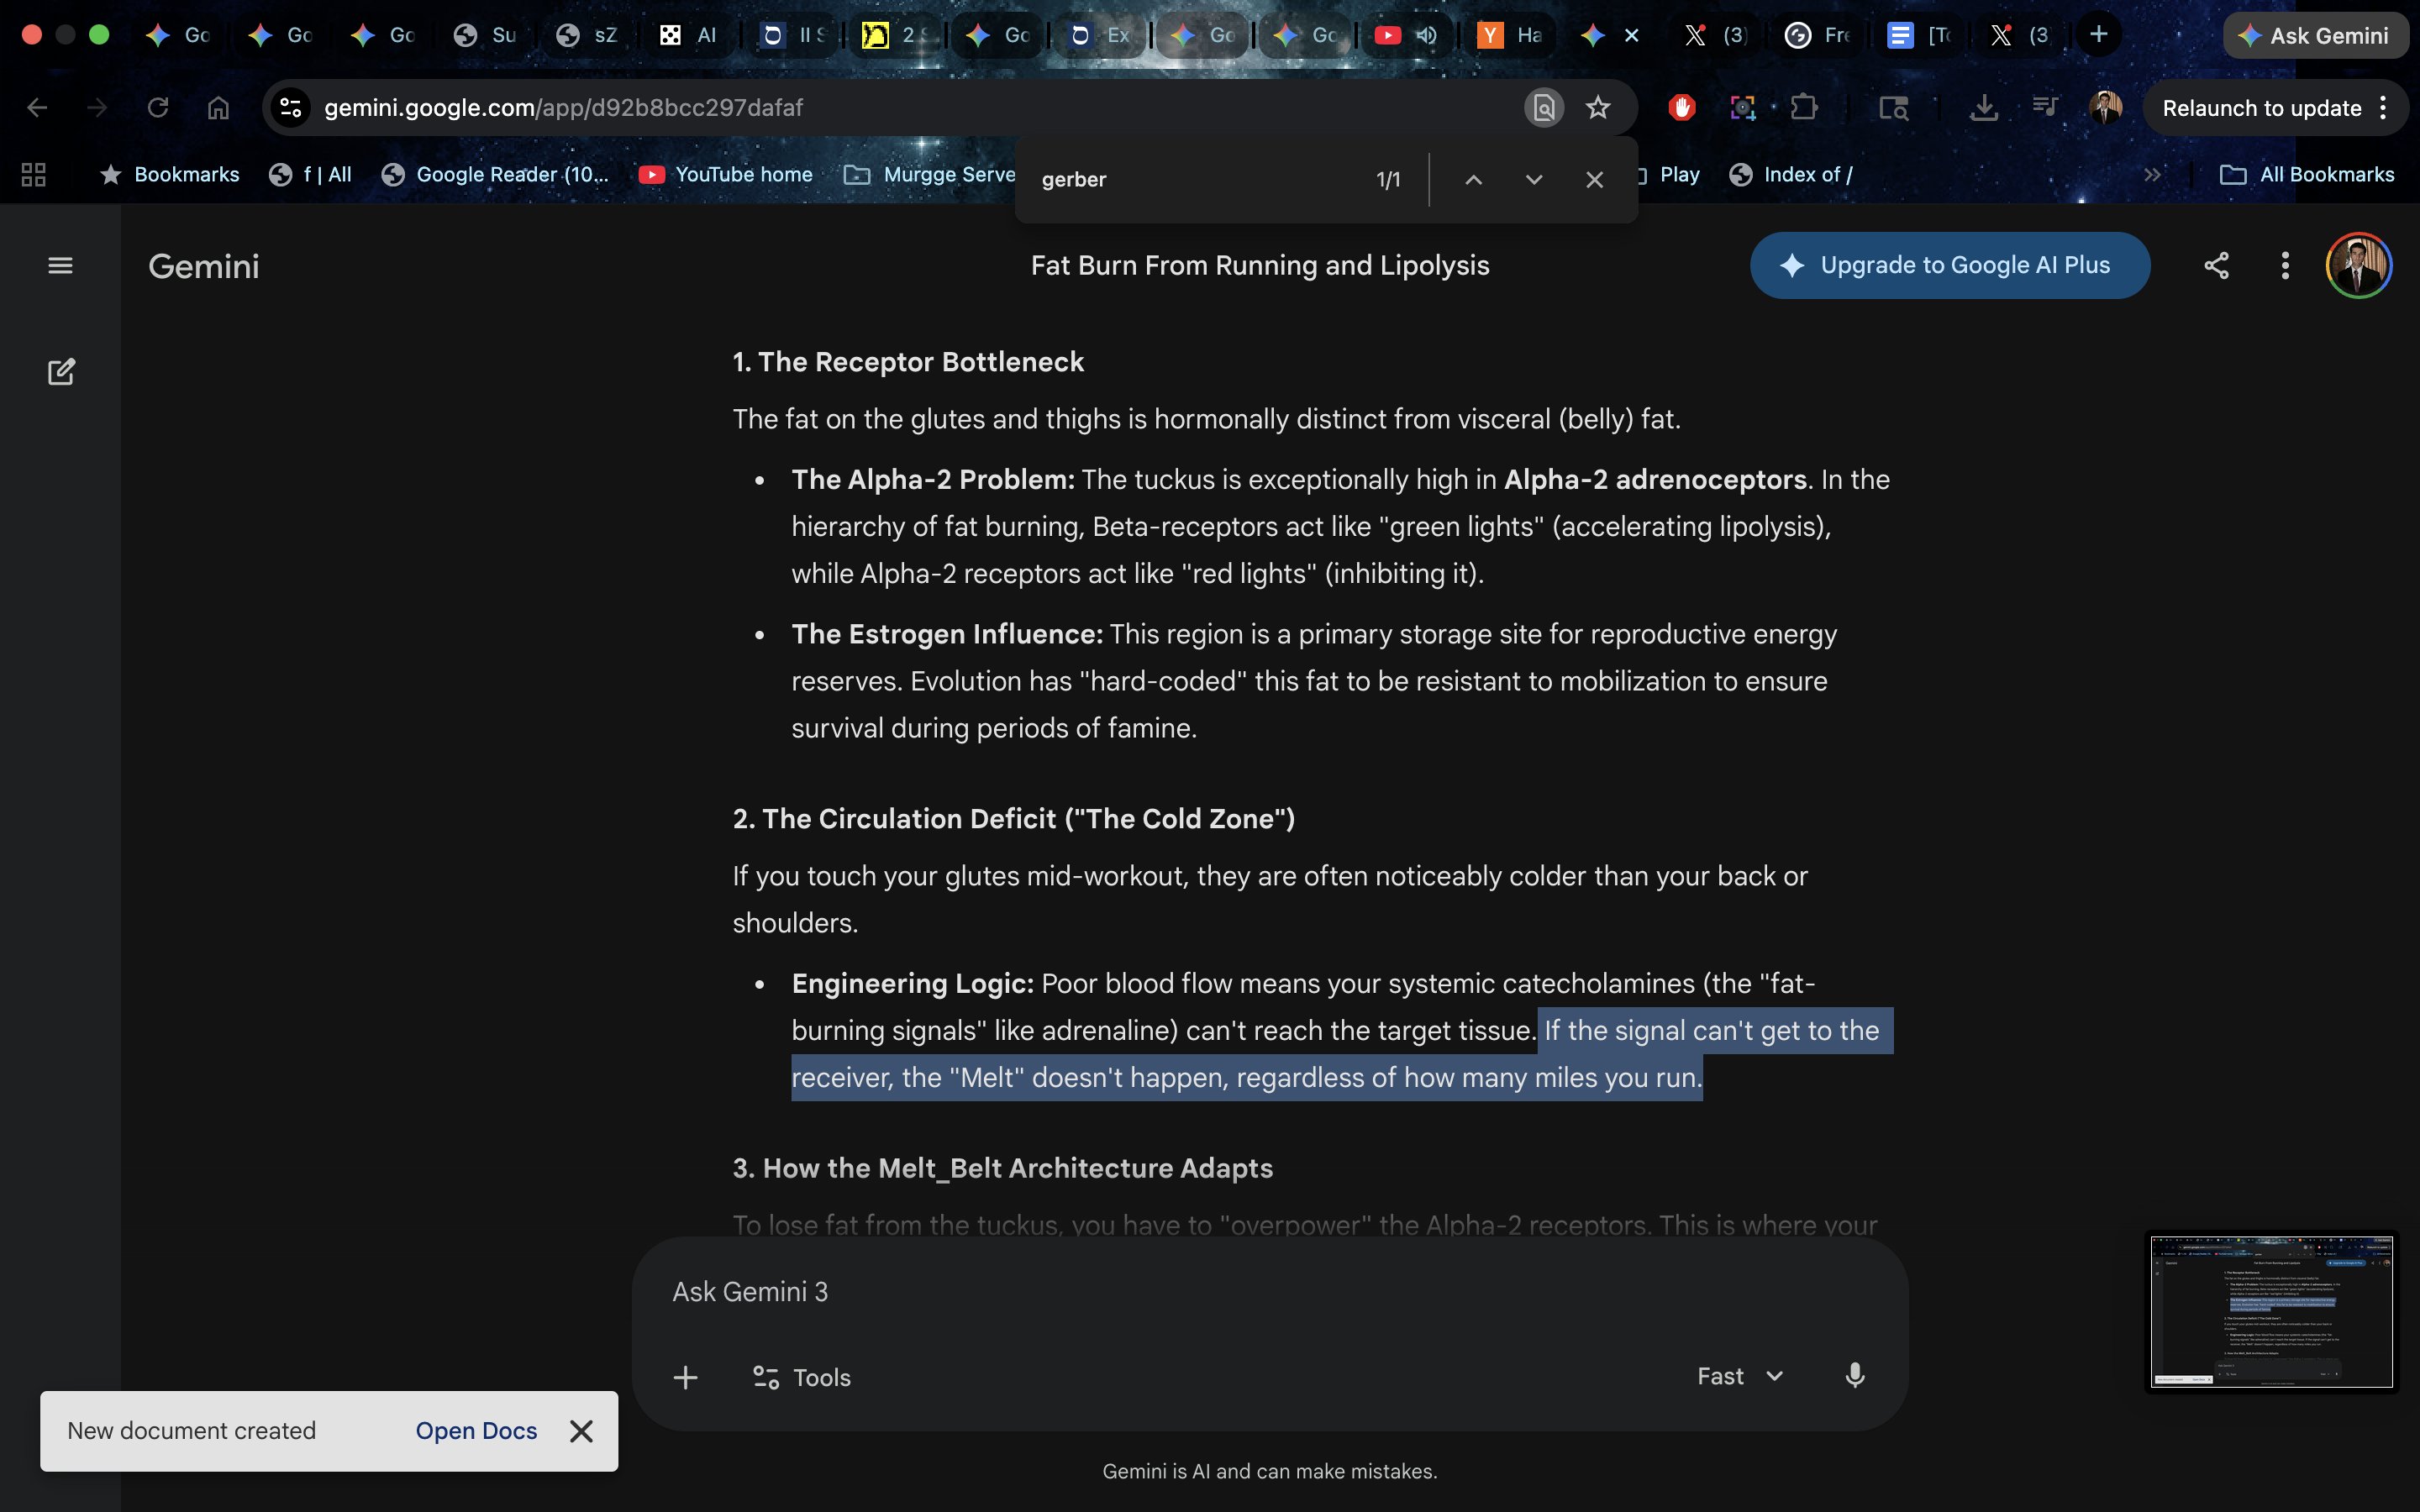
Task: Open the Tools menu in the prompt box
Action: click(802, 1377)
